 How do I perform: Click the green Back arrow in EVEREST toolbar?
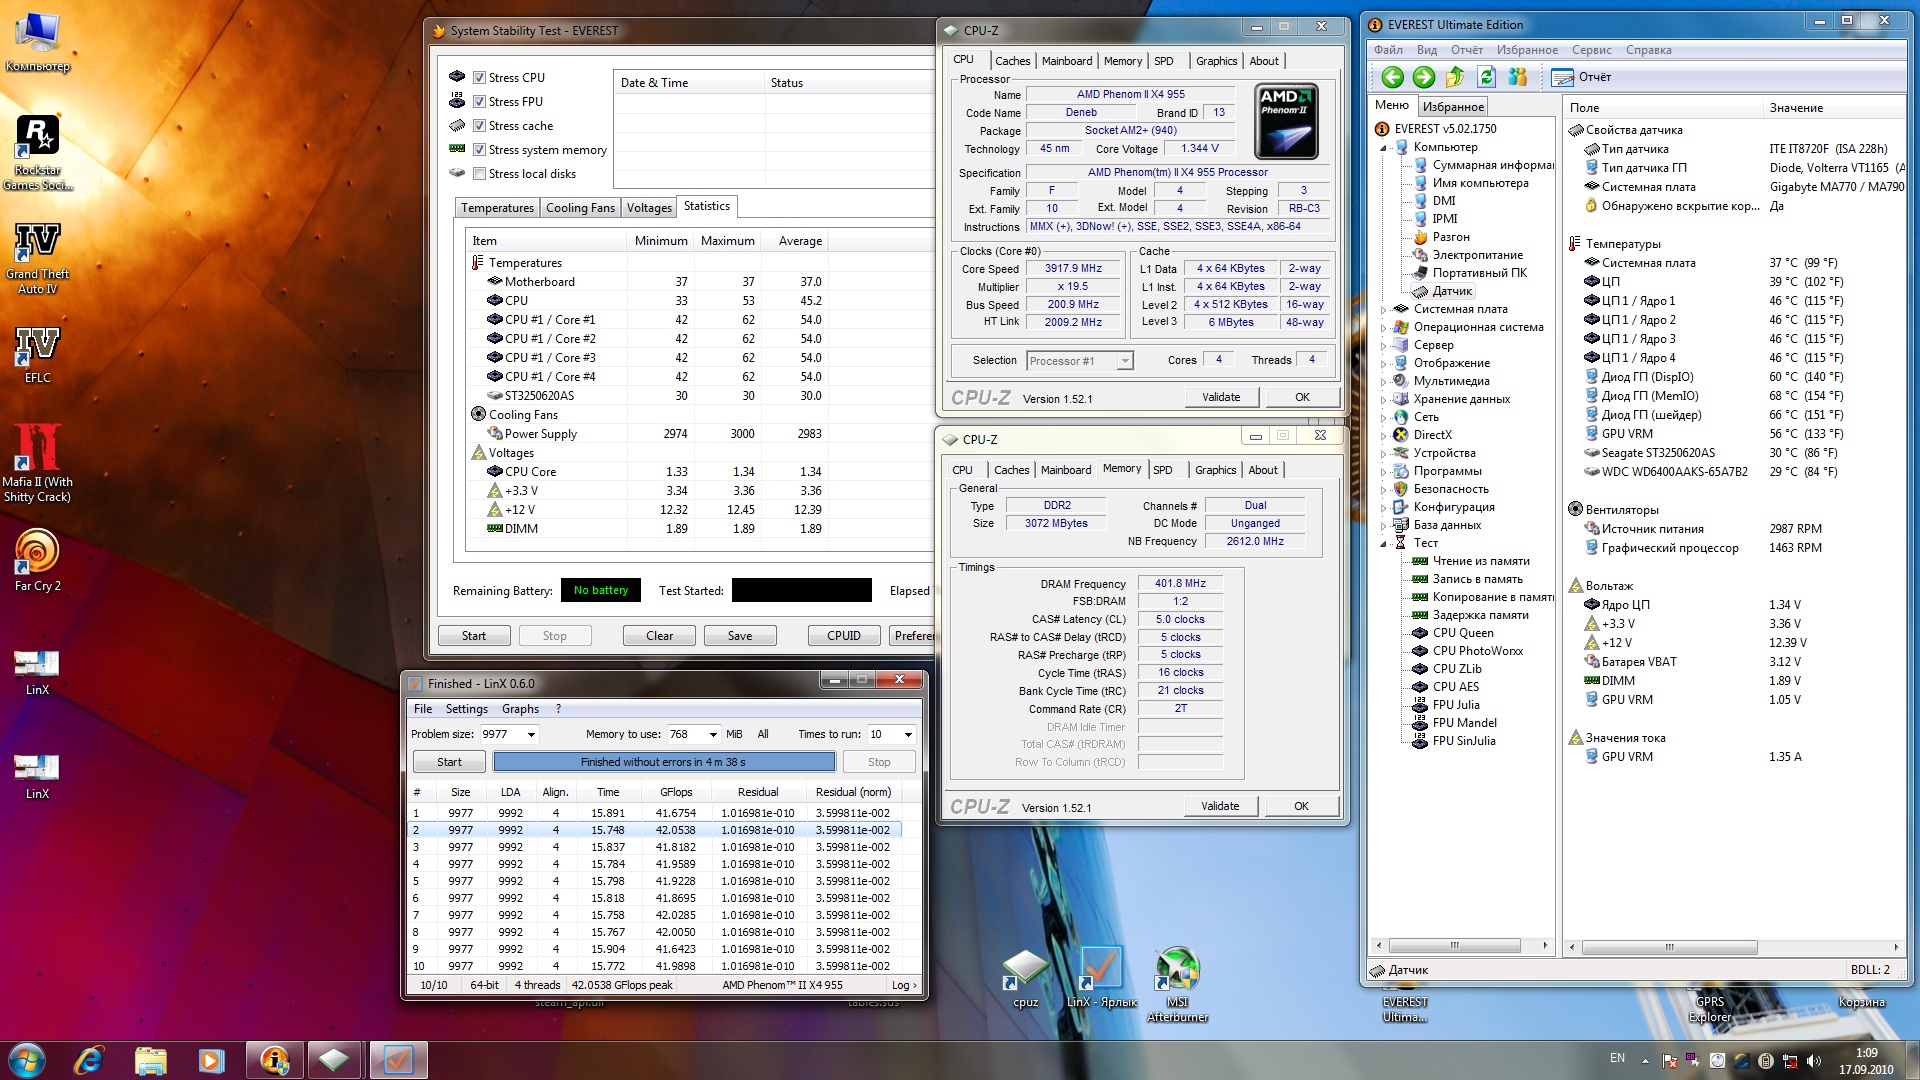tap(1392, 77)
